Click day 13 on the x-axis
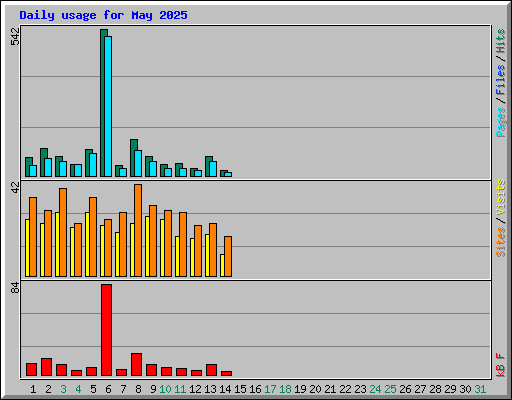Viewport: 512px width, 400px height. click(210, 389)
